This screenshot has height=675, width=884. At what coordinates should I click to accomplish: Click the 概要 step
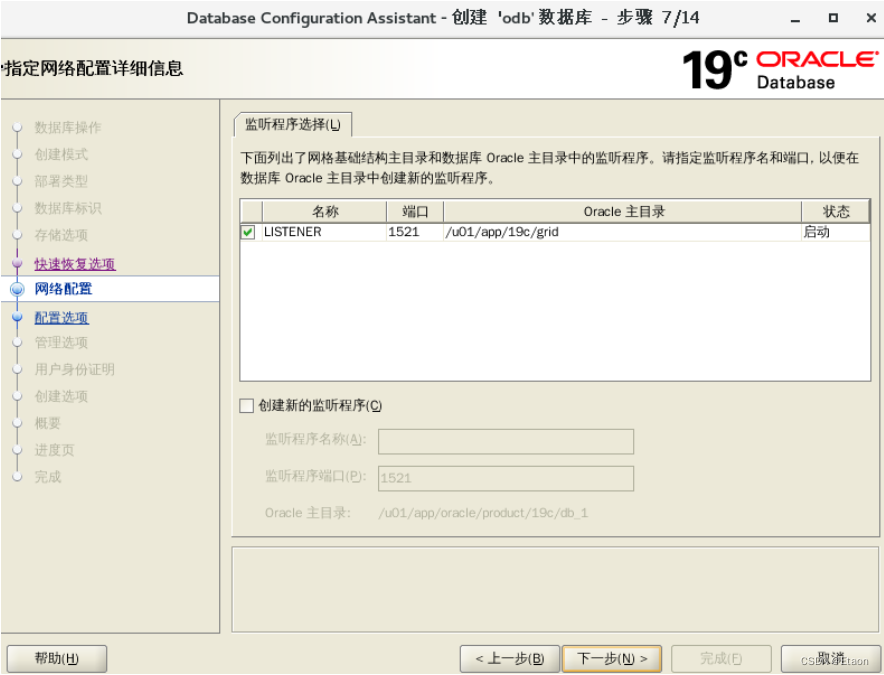47,423
